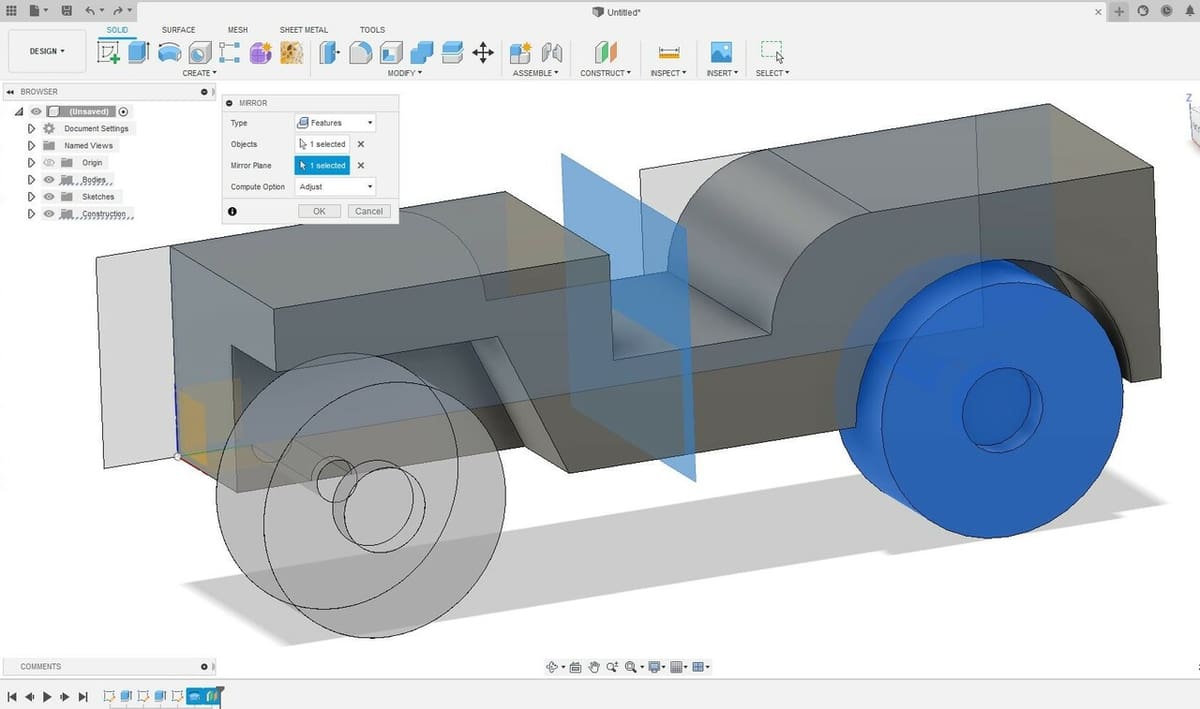Clear the Mirror Plane selection
Screen dimensions: 1200x709
(x=361, y=166)
